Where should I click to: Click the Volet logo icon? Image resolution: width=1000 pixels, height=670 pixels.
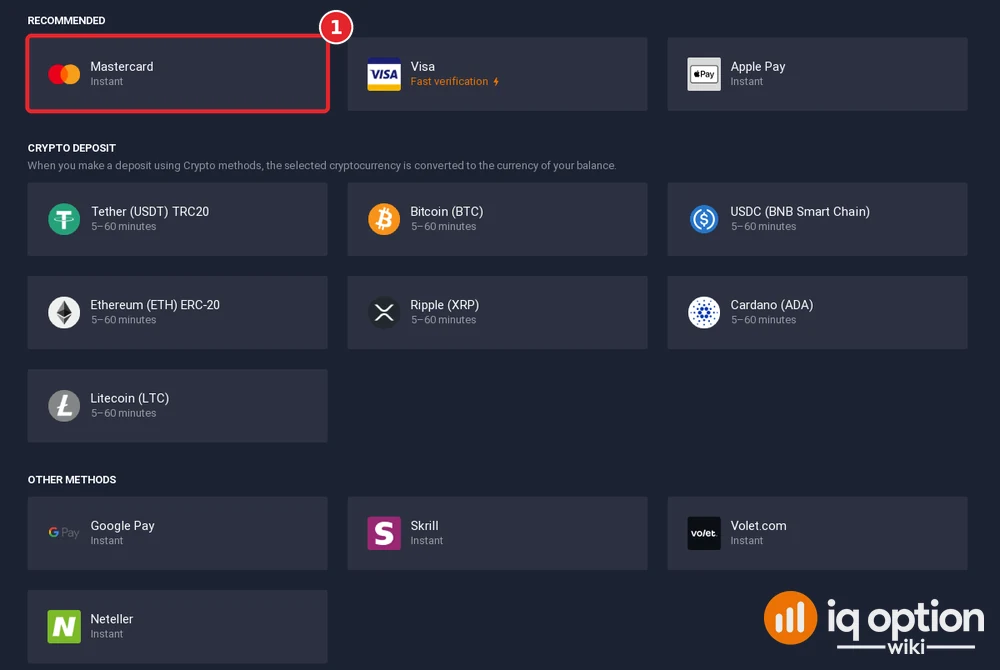coord(704,533)
